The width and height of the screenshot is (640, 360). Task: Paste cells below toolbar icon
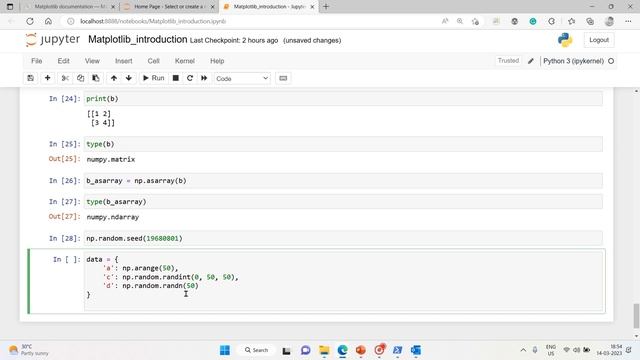point(96,78)
